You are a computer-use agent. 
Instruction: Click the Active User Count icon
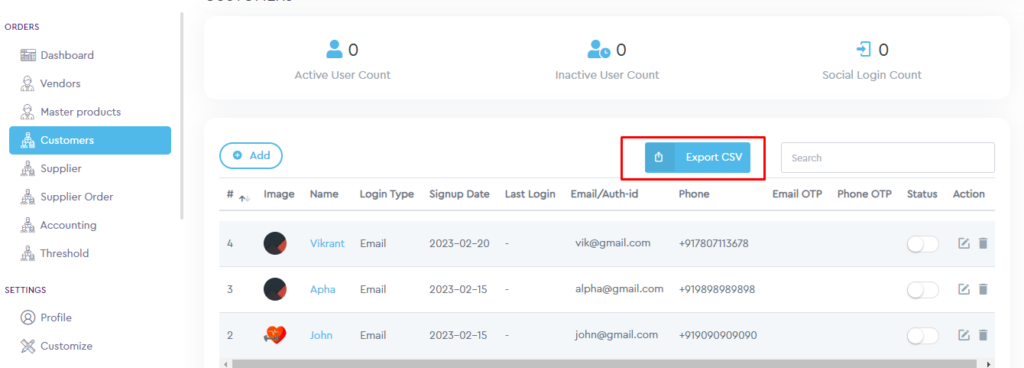(334, 50)
